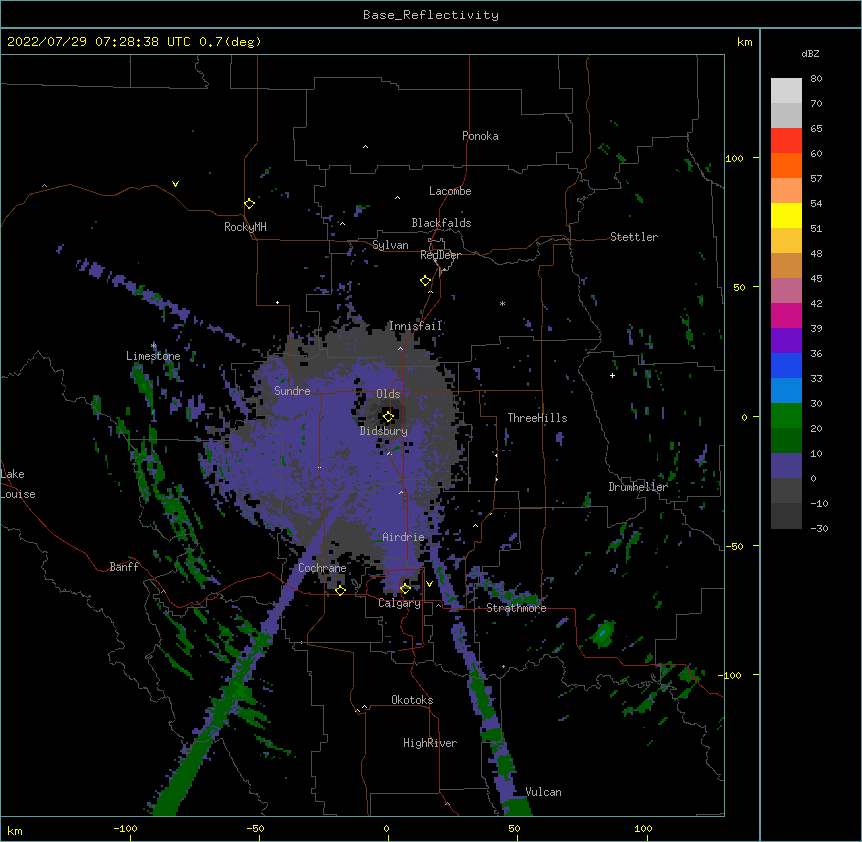The image size is (862, 842).
Task: Select the radar site diamond between Olds and Didsbury
Action: click(388, 417)
